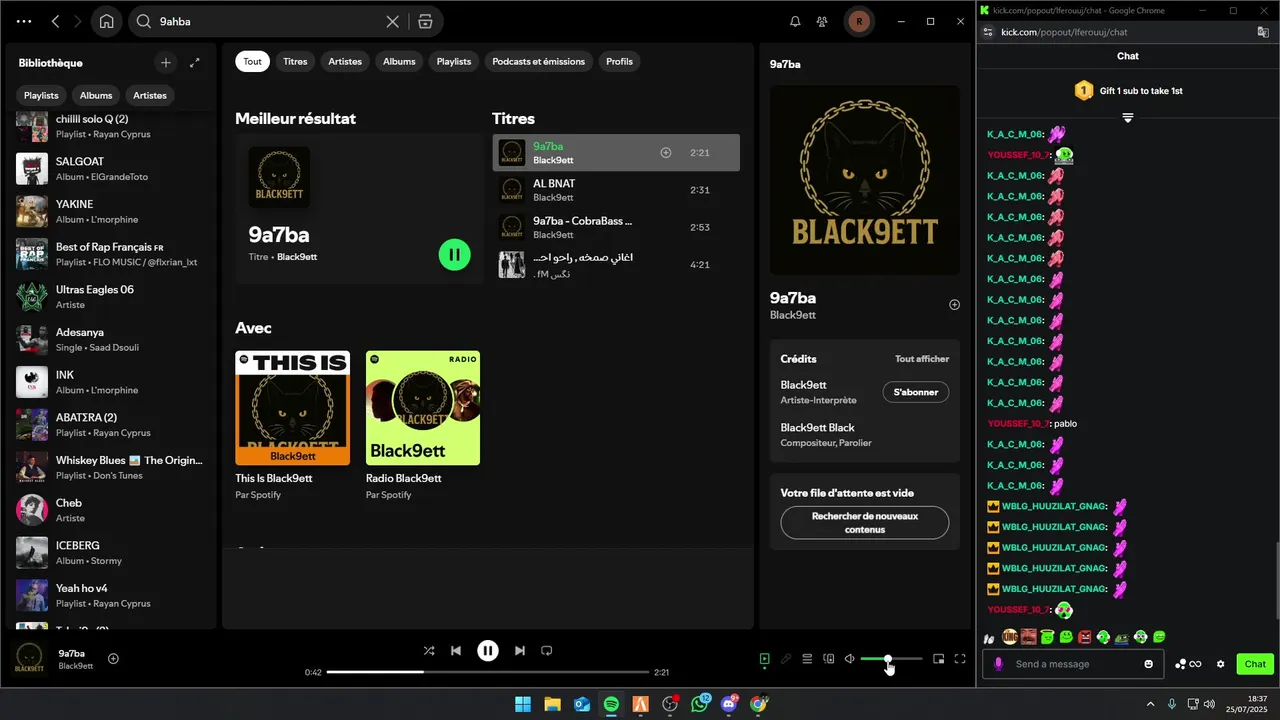Add 9a7ba track row to liked songs

666,153
